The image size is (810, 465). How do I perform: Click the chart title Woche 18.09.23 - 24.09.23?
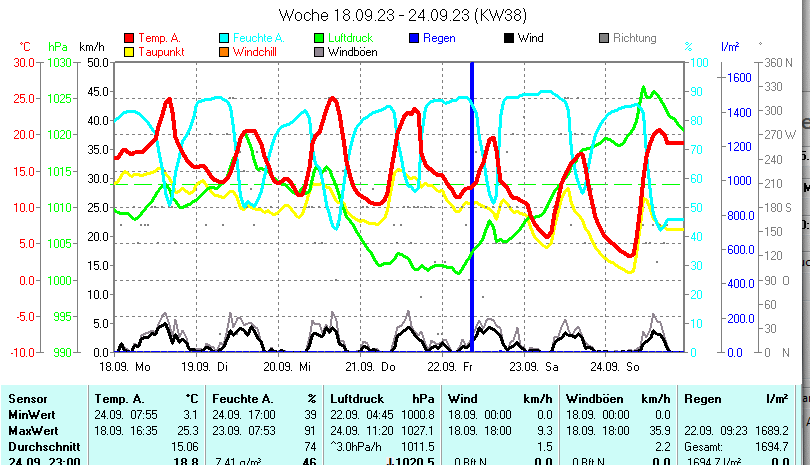(x=403, y=15)
